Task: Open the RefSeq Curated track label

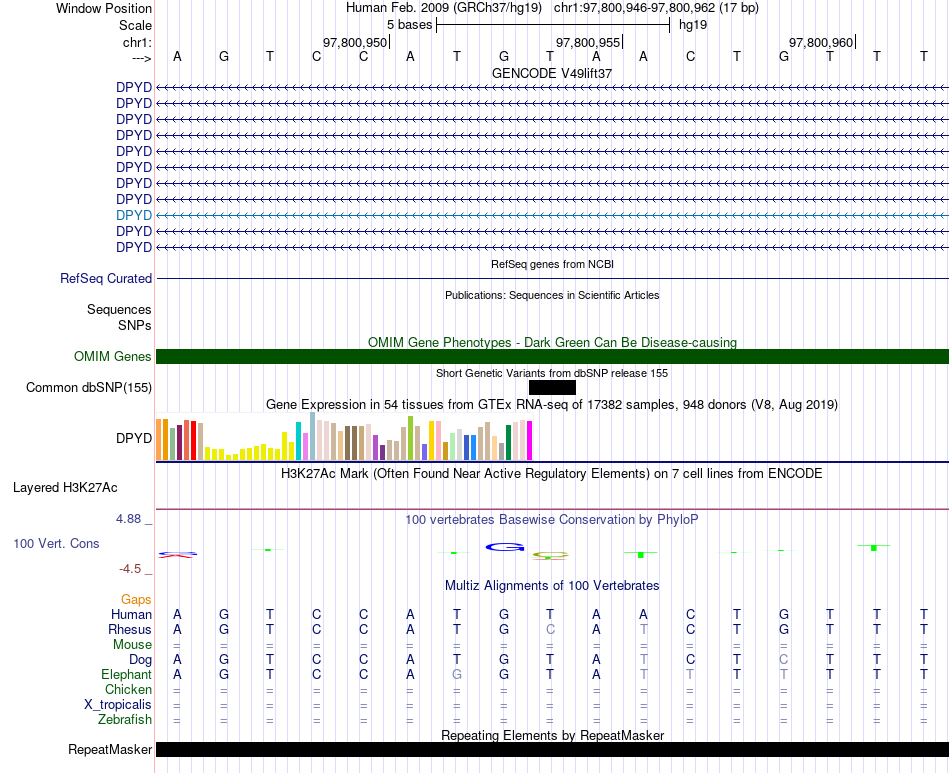Action: pos(106,279)
